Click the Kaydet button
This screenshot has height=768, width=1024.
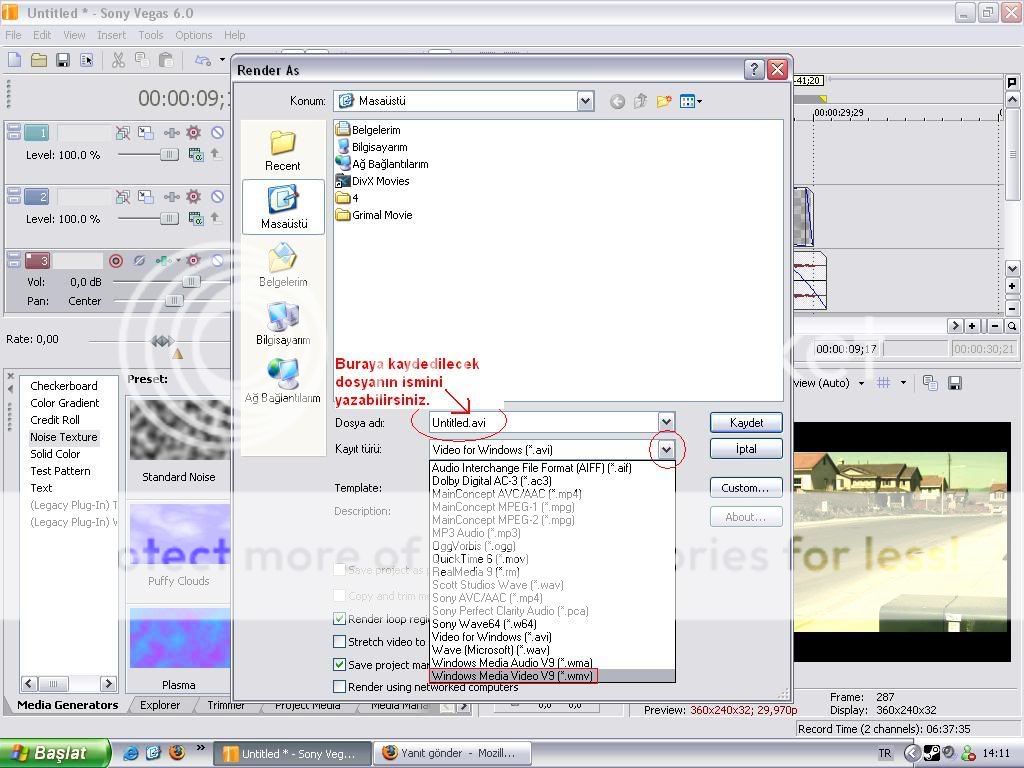(746, 423)
